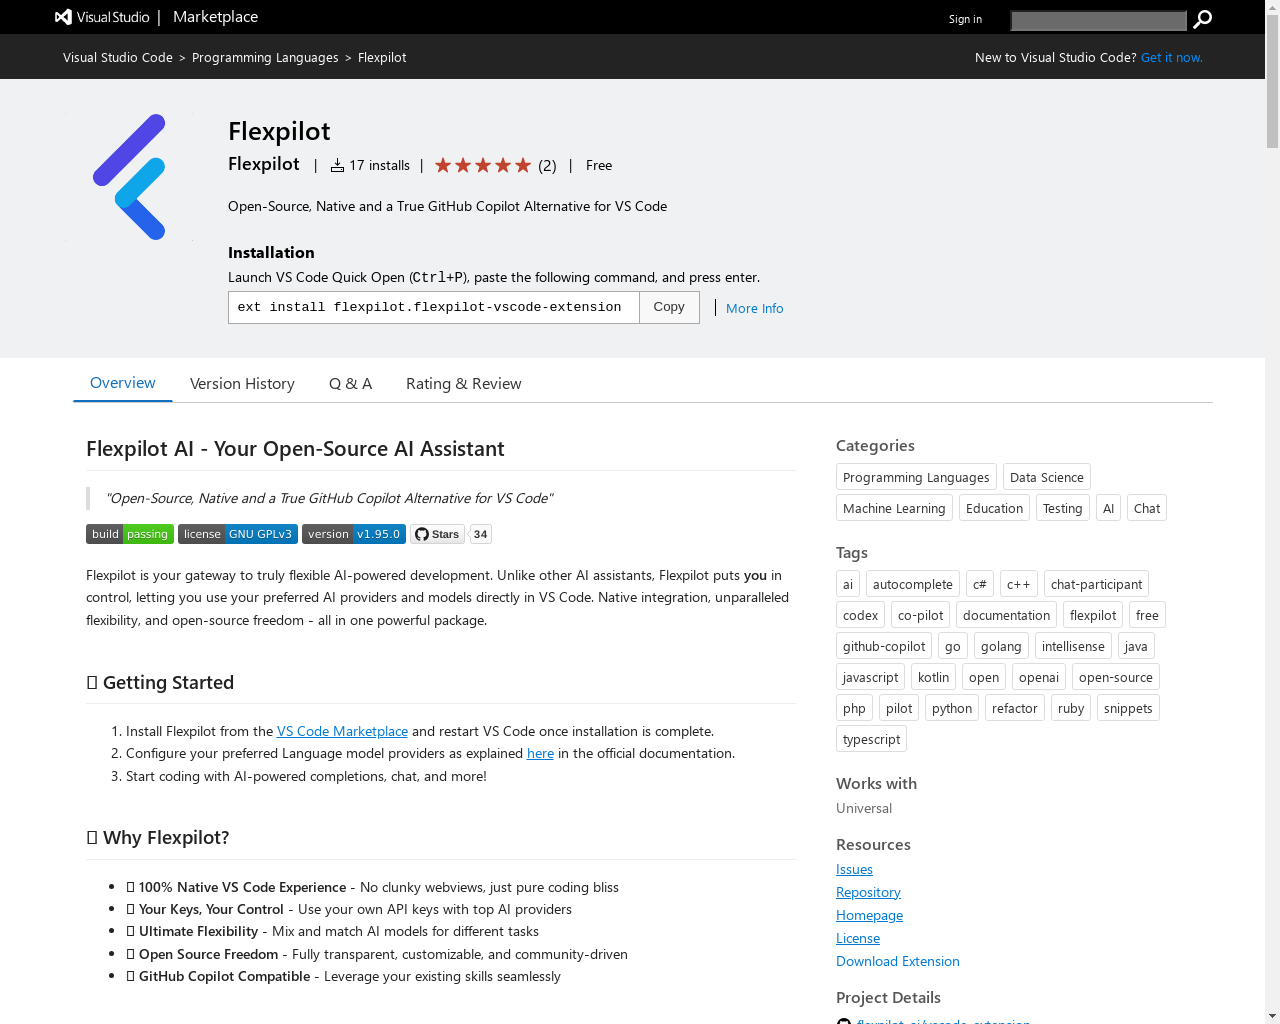Click the search magnifier icon
The image size is (1280, 1024).
pos(1203,19)
